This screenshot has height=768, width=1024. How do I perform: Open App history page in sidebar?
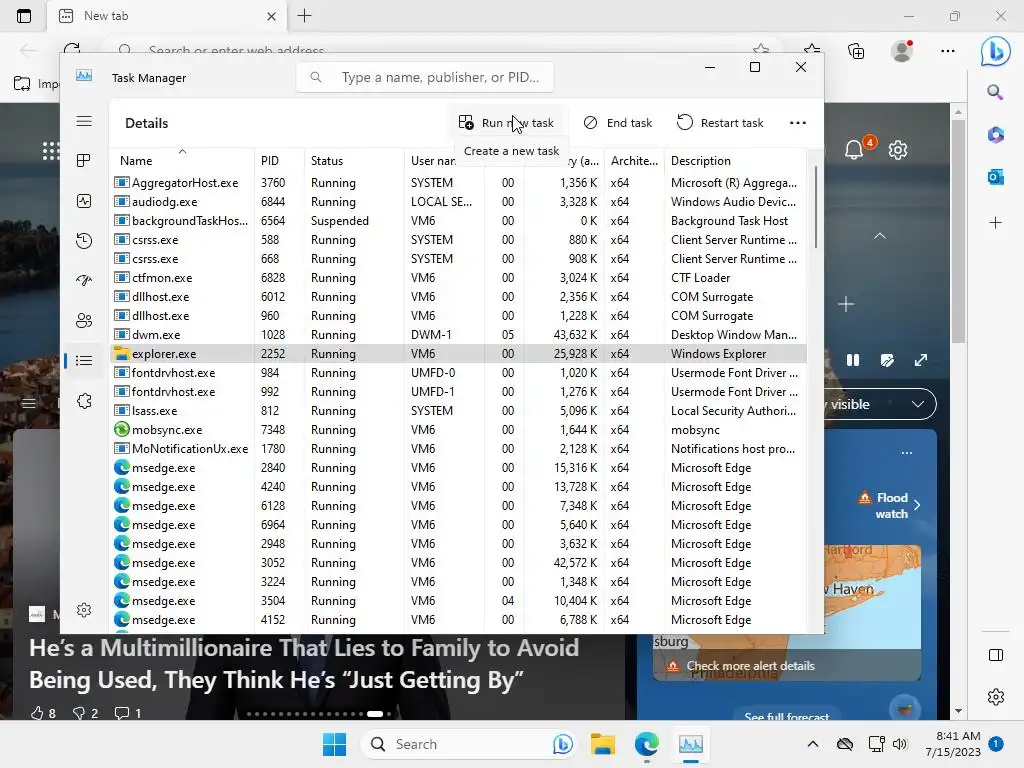tap(84, 241)
